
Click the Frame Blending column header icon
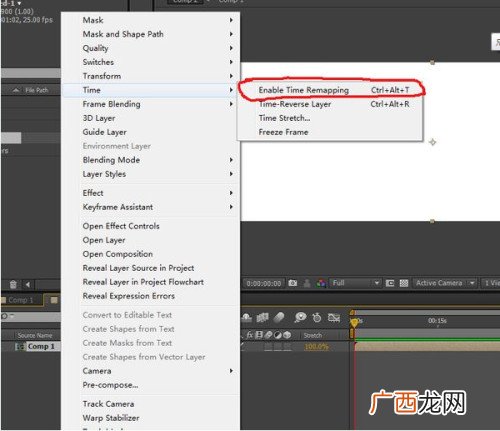coord(259,335)
